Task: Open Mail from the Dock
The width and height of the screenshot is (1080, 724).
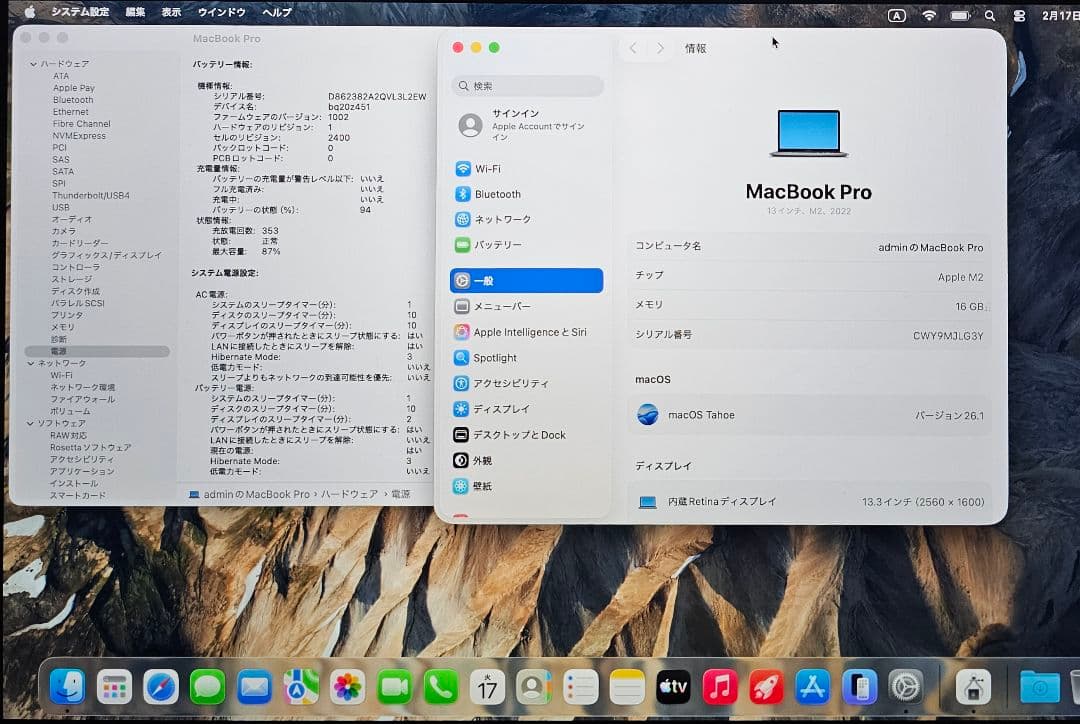Action: [x=254, y=687]
